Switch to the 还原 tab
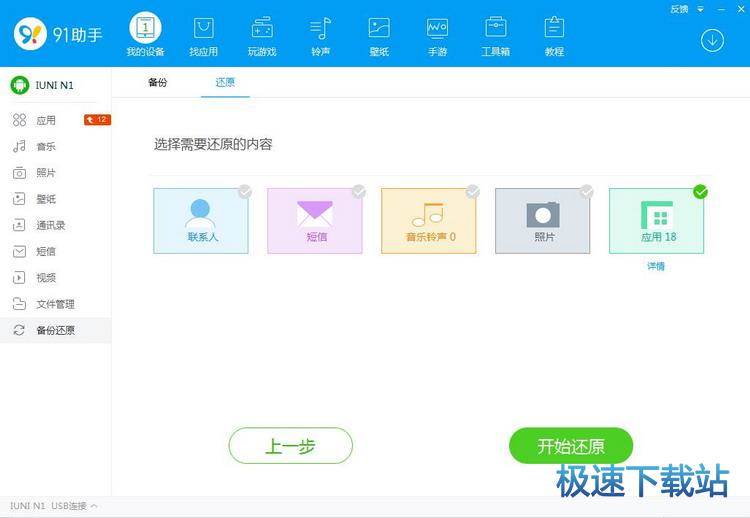 225,82
